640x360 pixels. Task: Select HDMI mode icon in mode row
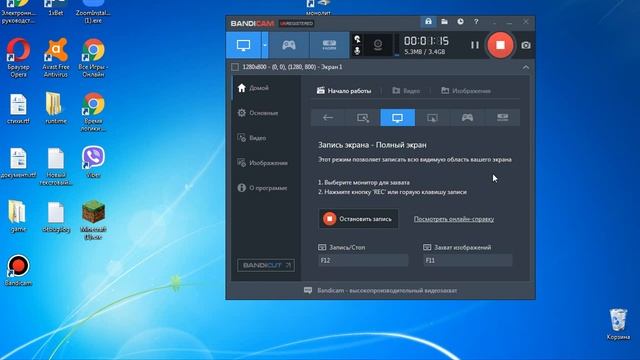click(502, 118)
